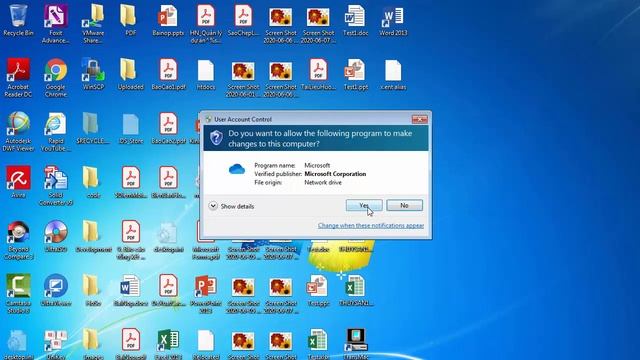Select the Google Chrome shortcut icon
This screenshot has height=360, width=640.
click(56, 78)
